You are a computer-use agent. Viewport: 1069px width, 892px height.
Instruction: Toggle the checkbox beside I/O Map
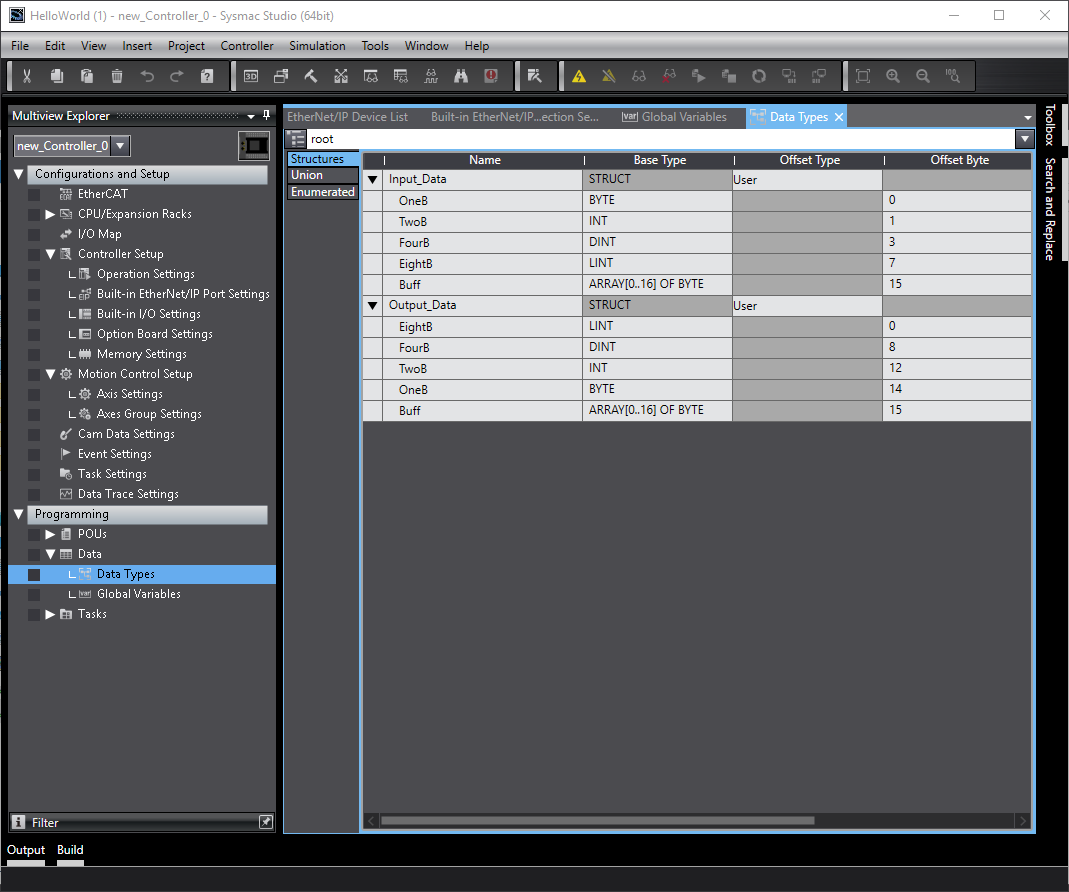[34, 234]
